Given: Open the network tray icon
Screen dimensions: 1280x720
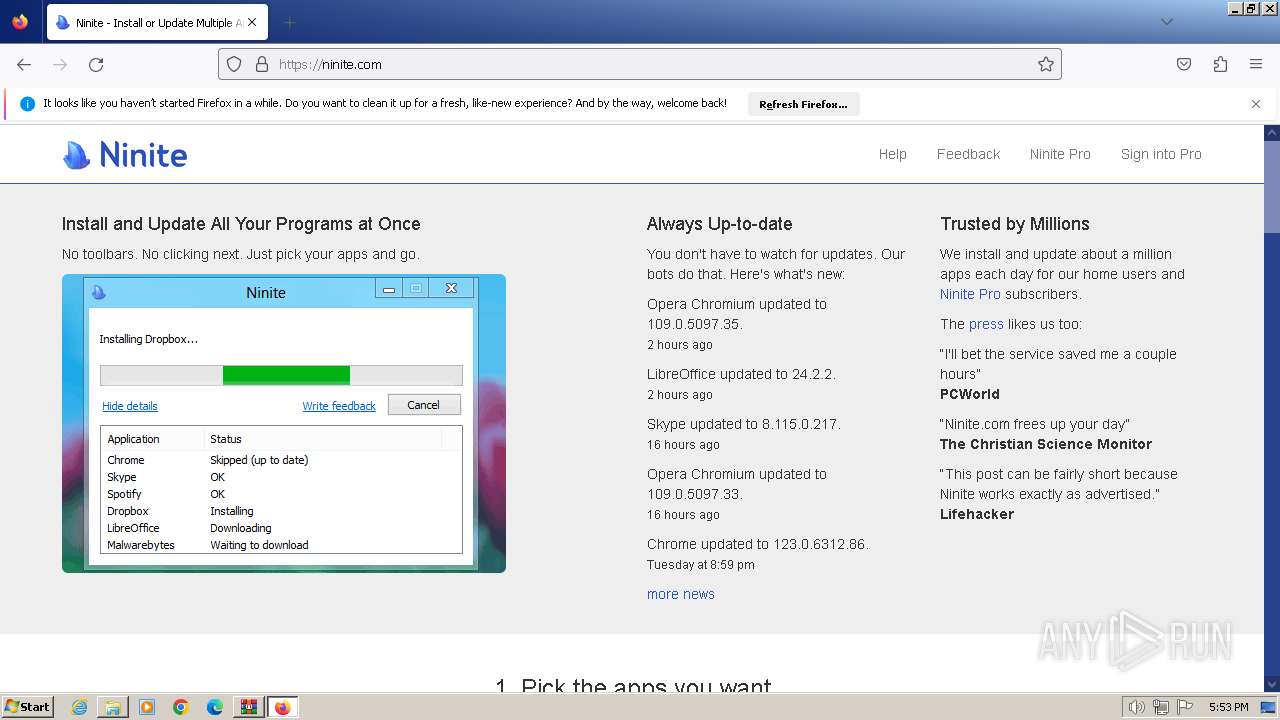Looking at the screenshot, I should pos(1161,707).
